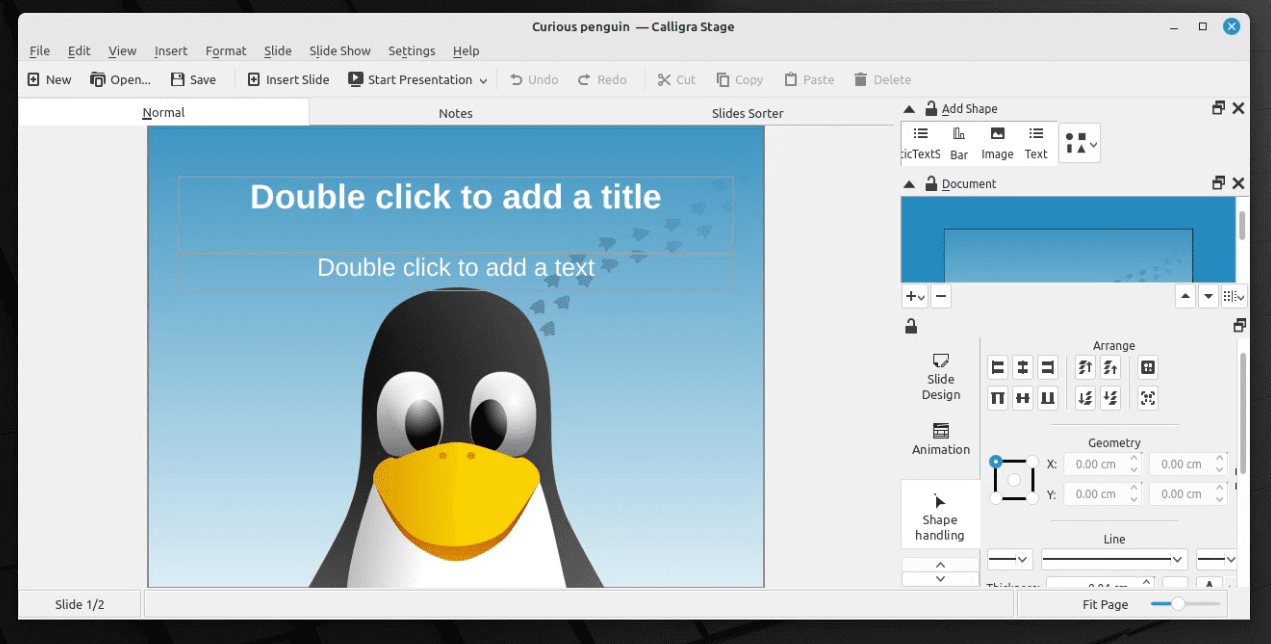The width and height of the screenshot is (1271, 644).
Task: Open a file with the Open toolbar button
Action: [x=120, y=80]
